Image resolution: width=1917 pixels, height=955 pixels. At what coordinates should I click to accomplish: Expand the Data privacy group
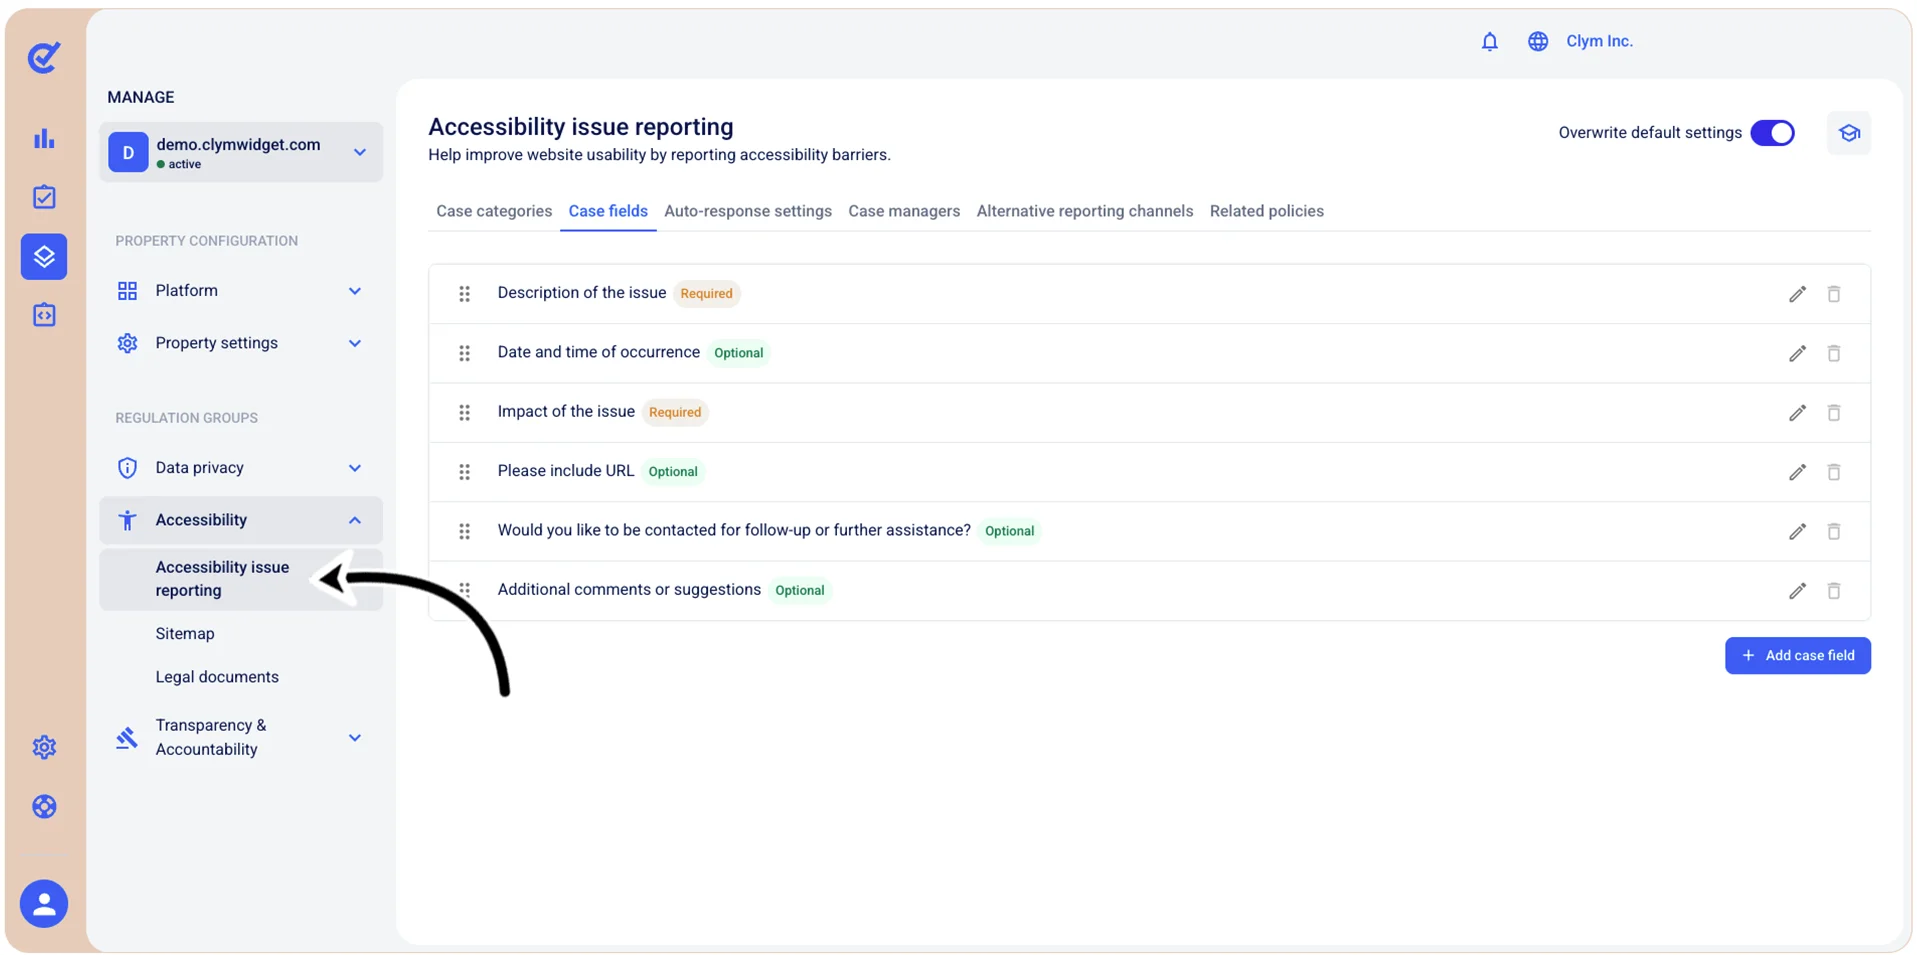[241, 468]
